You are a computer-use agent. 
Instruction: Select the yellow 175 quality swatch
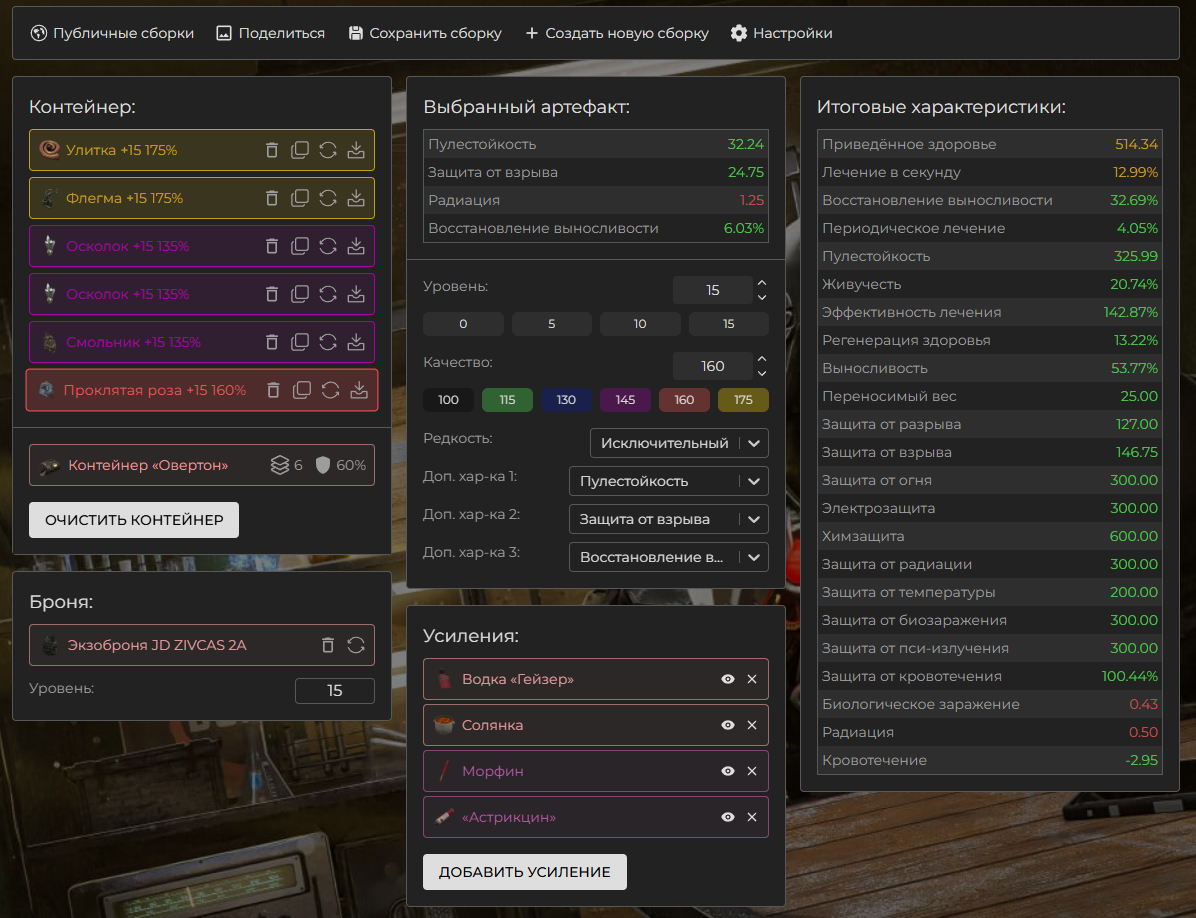point(743,400)
